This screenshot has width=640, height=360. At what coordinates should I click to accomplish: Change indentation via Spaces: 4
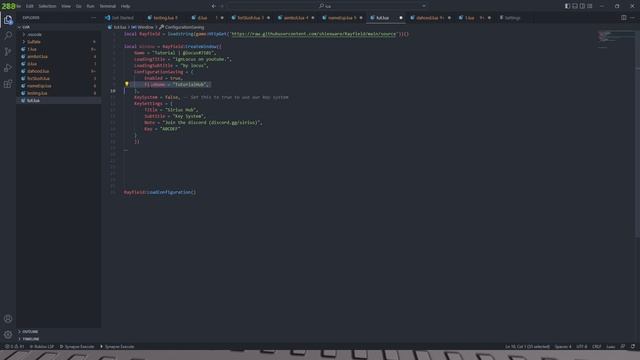563,347
